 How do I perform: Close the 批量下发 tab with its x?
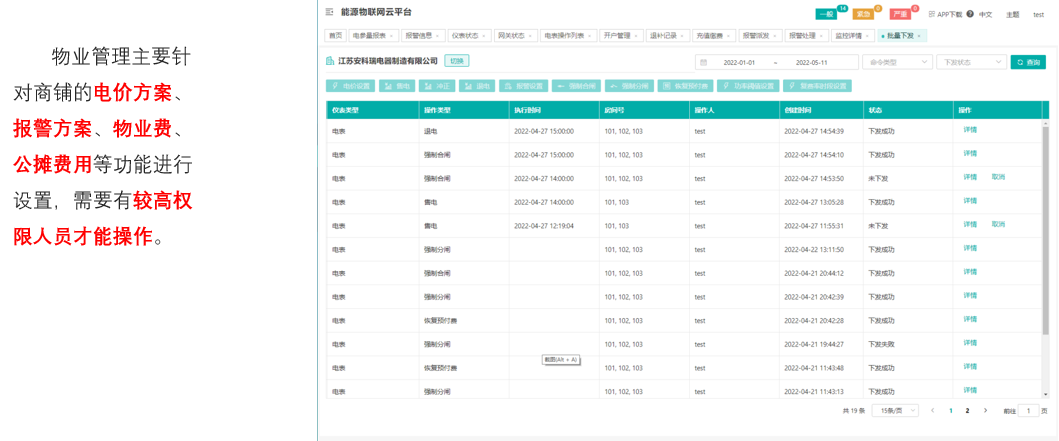(x=919, y=36)
